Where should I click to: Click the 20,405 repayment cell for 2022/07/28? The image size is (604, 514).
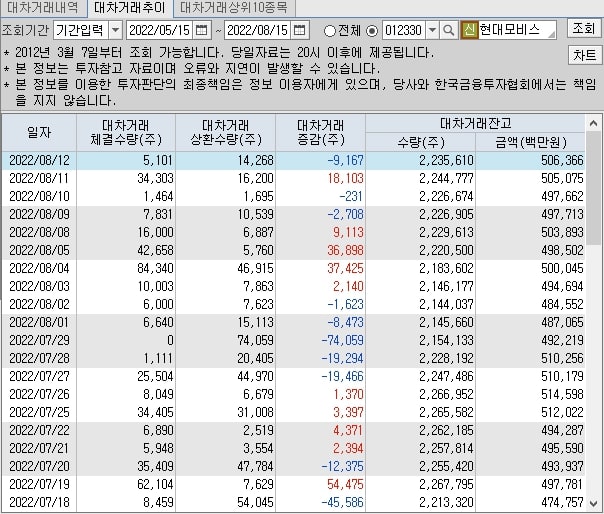(255, 358)
